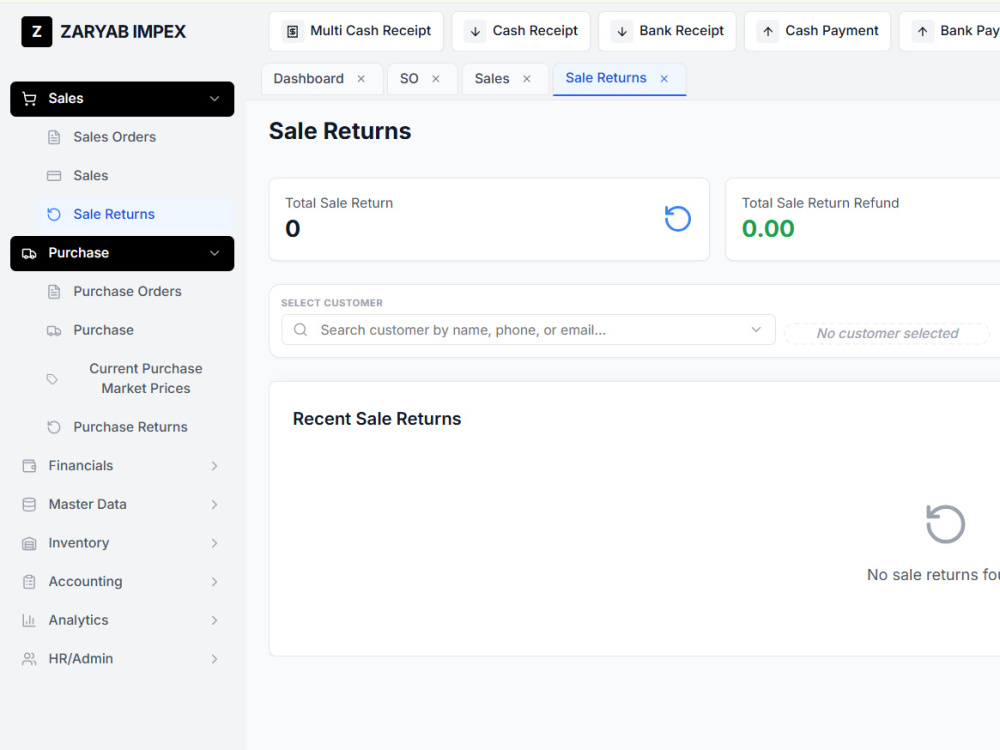
Task: Expand the Financials menu chevron
Action: coord(214,466)
